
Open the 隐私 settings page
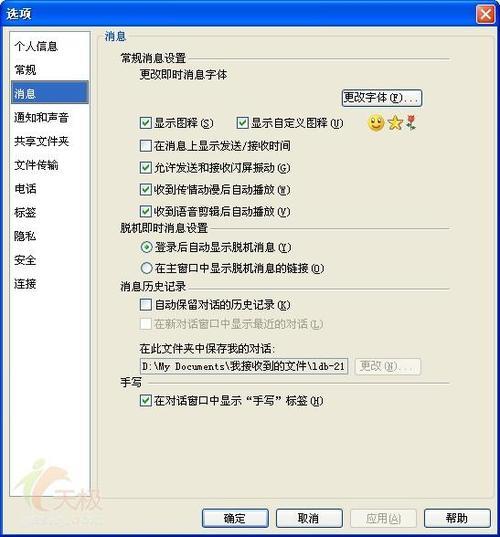click(25, 236)
